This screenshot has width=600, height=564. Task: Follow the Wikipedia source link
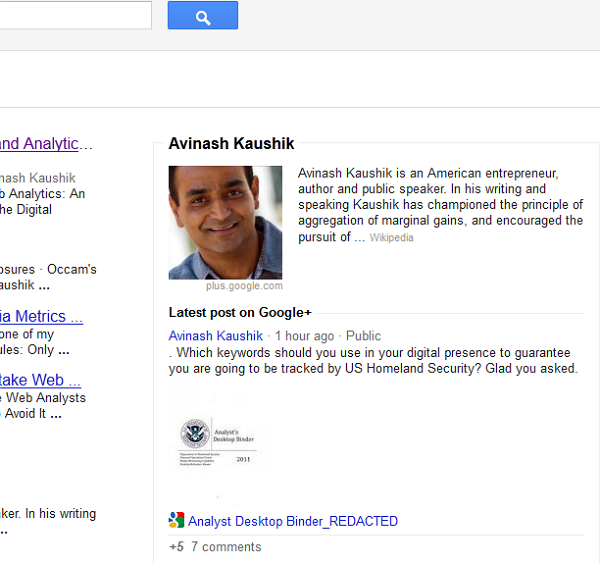391,238
